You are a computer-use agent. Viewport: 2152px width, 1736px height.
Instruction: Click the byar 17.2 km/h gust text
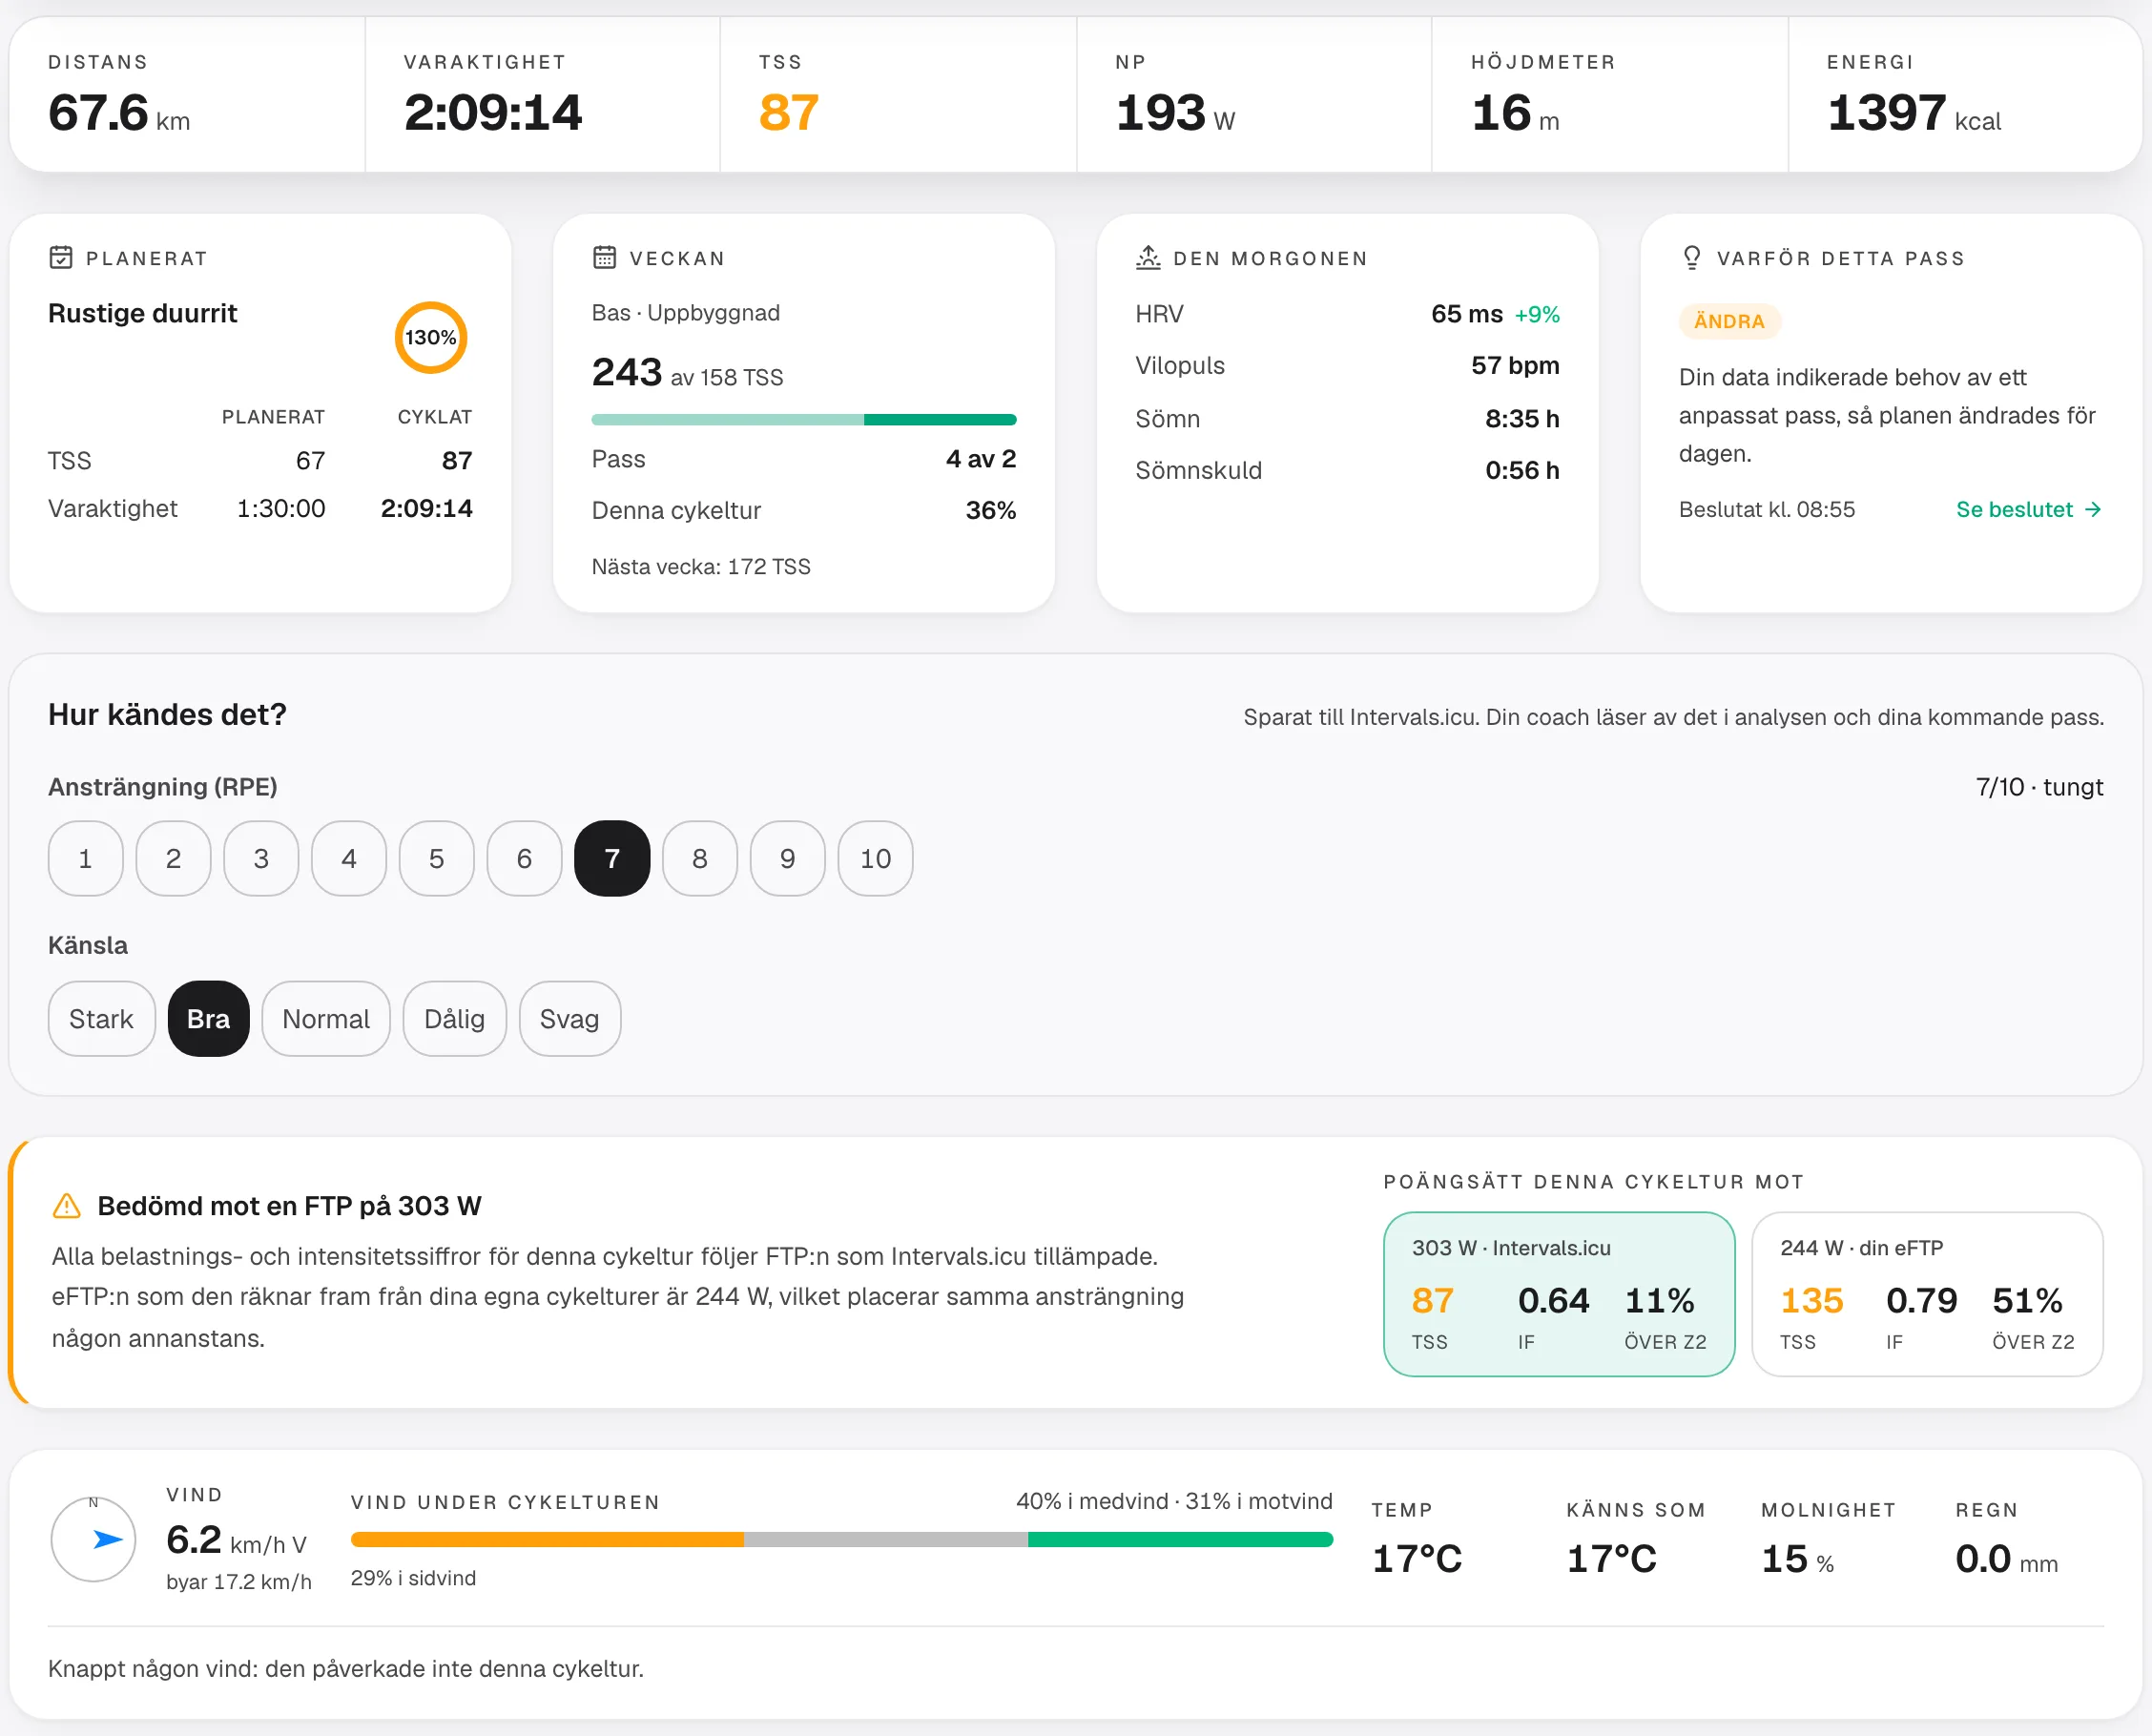[x=239, y=1583]
